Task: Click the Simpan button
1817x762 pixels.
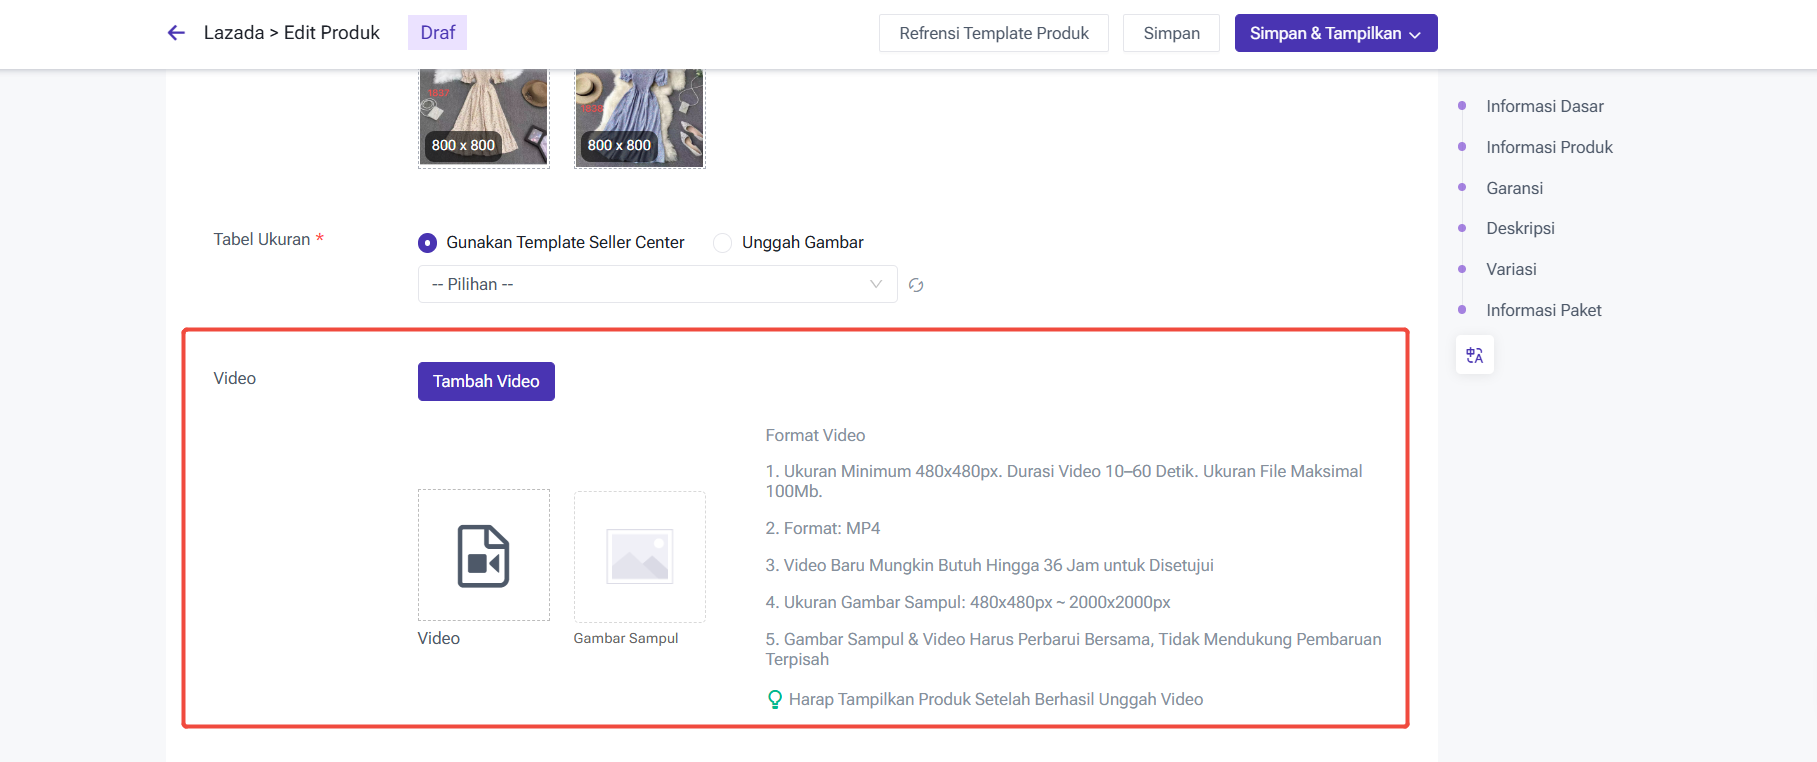Action: pyautogui.click(x=1171, y=33)
